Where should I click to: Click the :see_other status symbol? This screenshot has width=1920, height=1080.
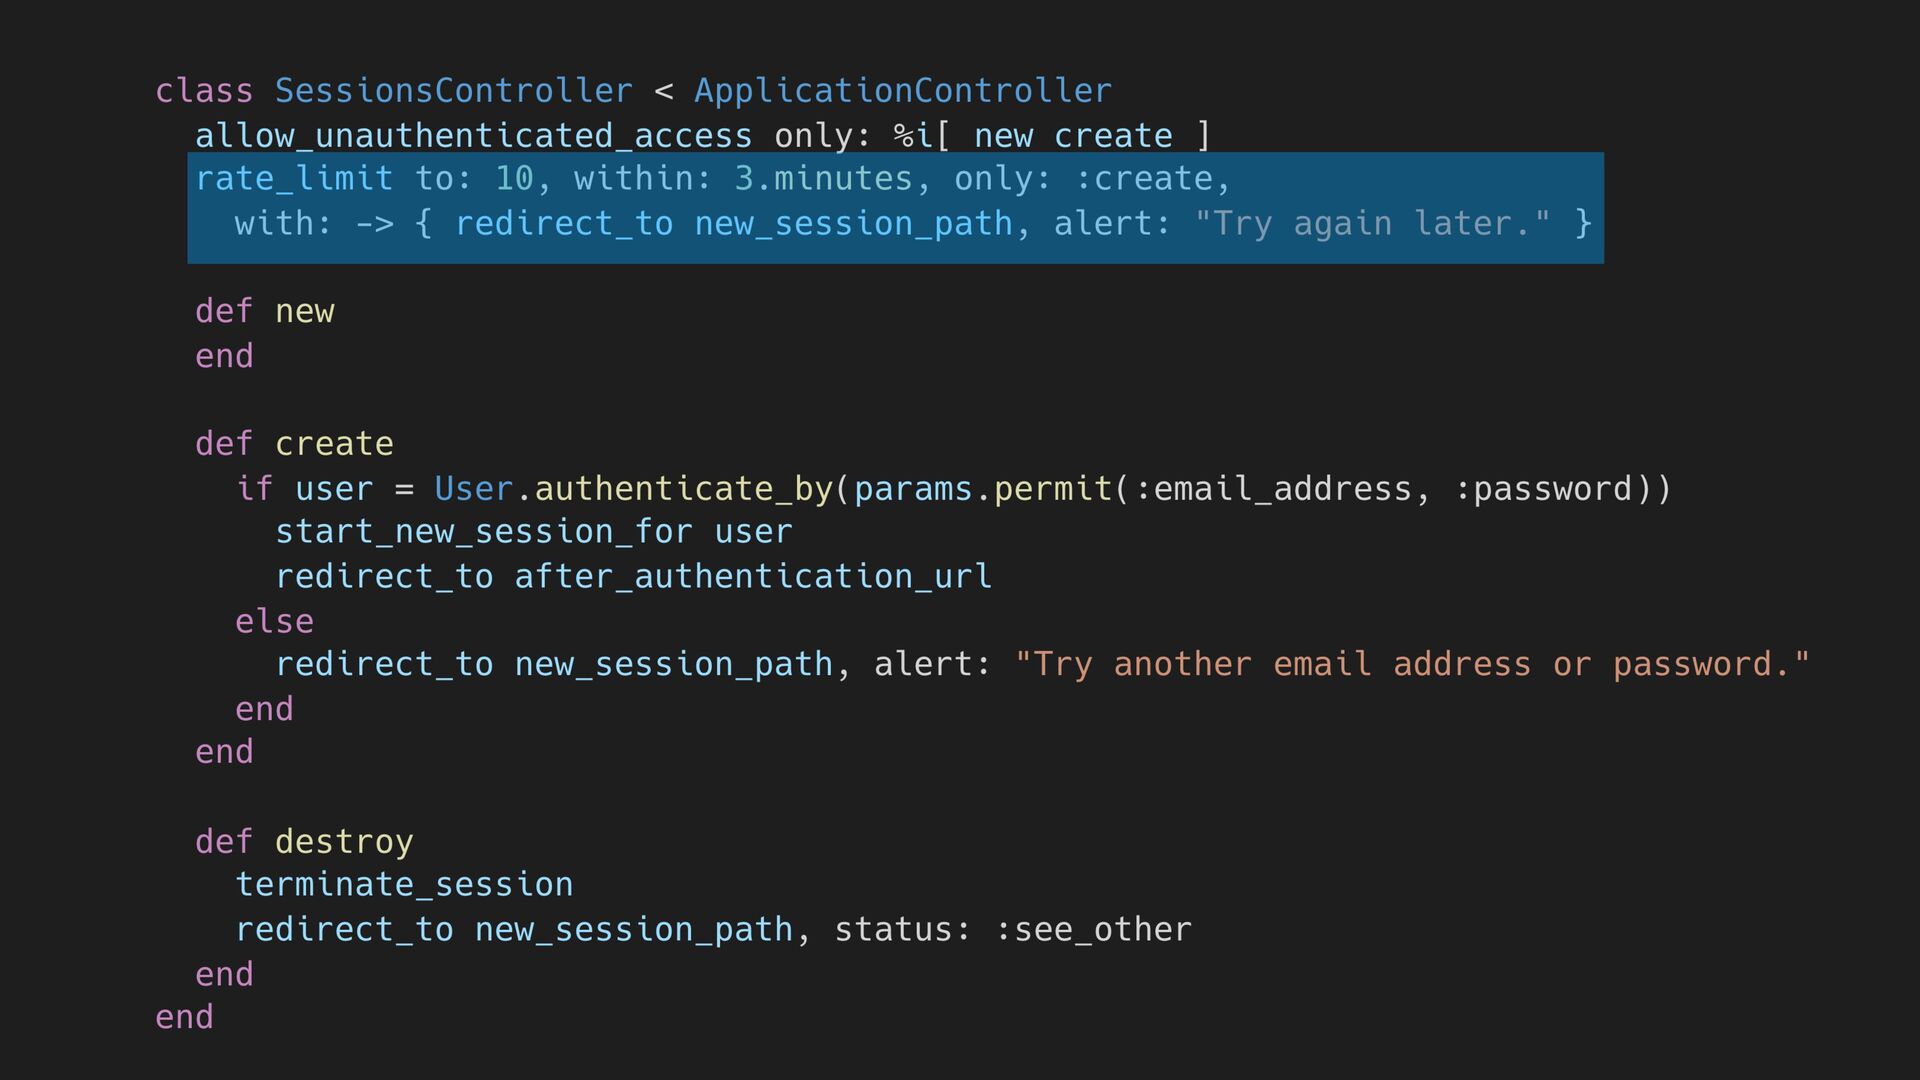(1093, 930)
